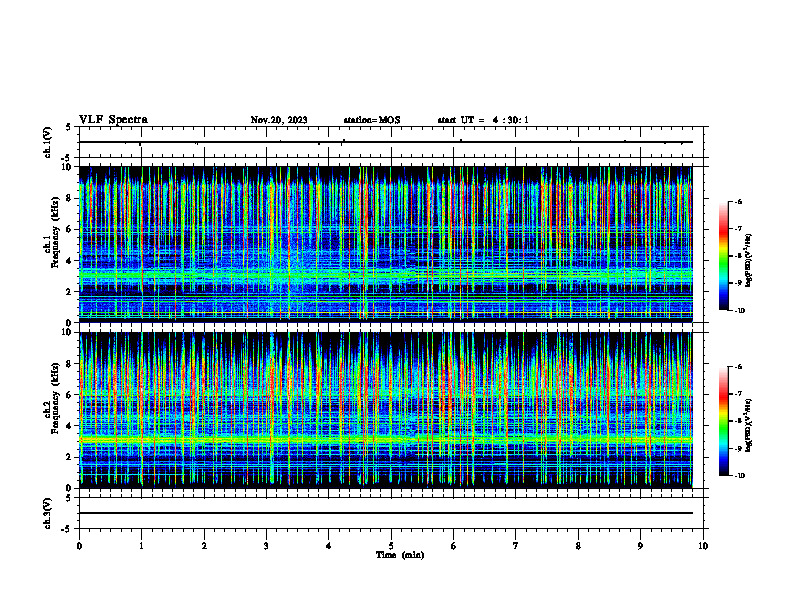792x612 pixels.
Task: Select the "start UT = 4 :30: 1" text
Action: [x=483, y=120]
